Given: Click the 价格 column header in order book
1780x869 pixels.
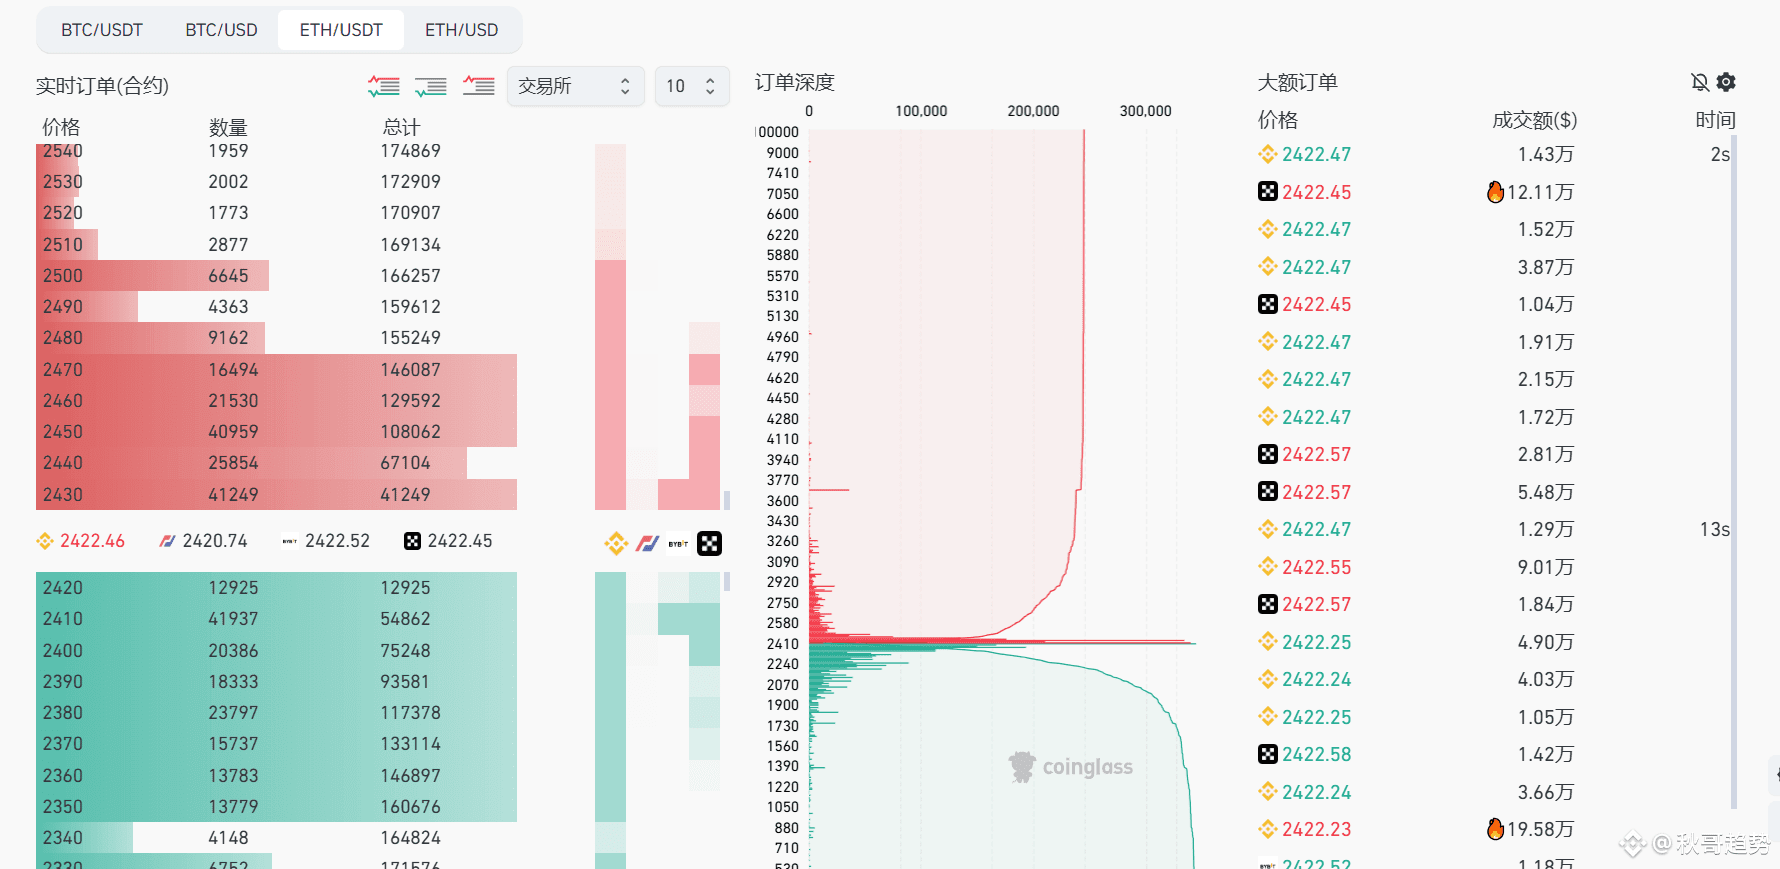Looking at the screenshot, I should click(x=61, y=127).
